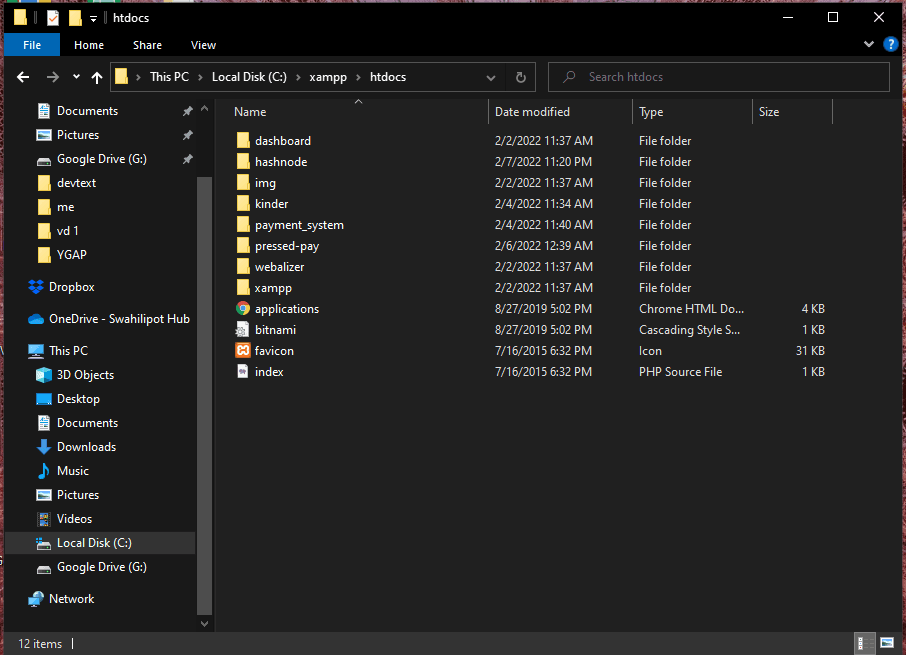Sort by Name column header
Image resolution: width=906 pixels, height=655 pixels.
250,112
